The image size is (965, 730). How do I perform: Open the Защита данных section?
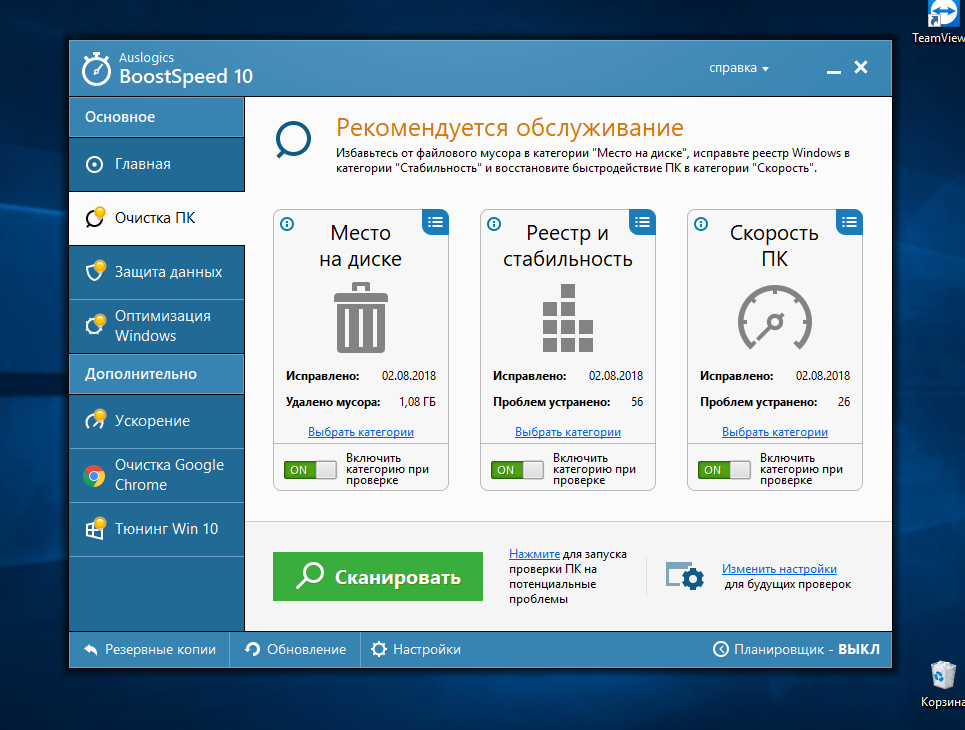pyautogui.click(x=157, y=272)
